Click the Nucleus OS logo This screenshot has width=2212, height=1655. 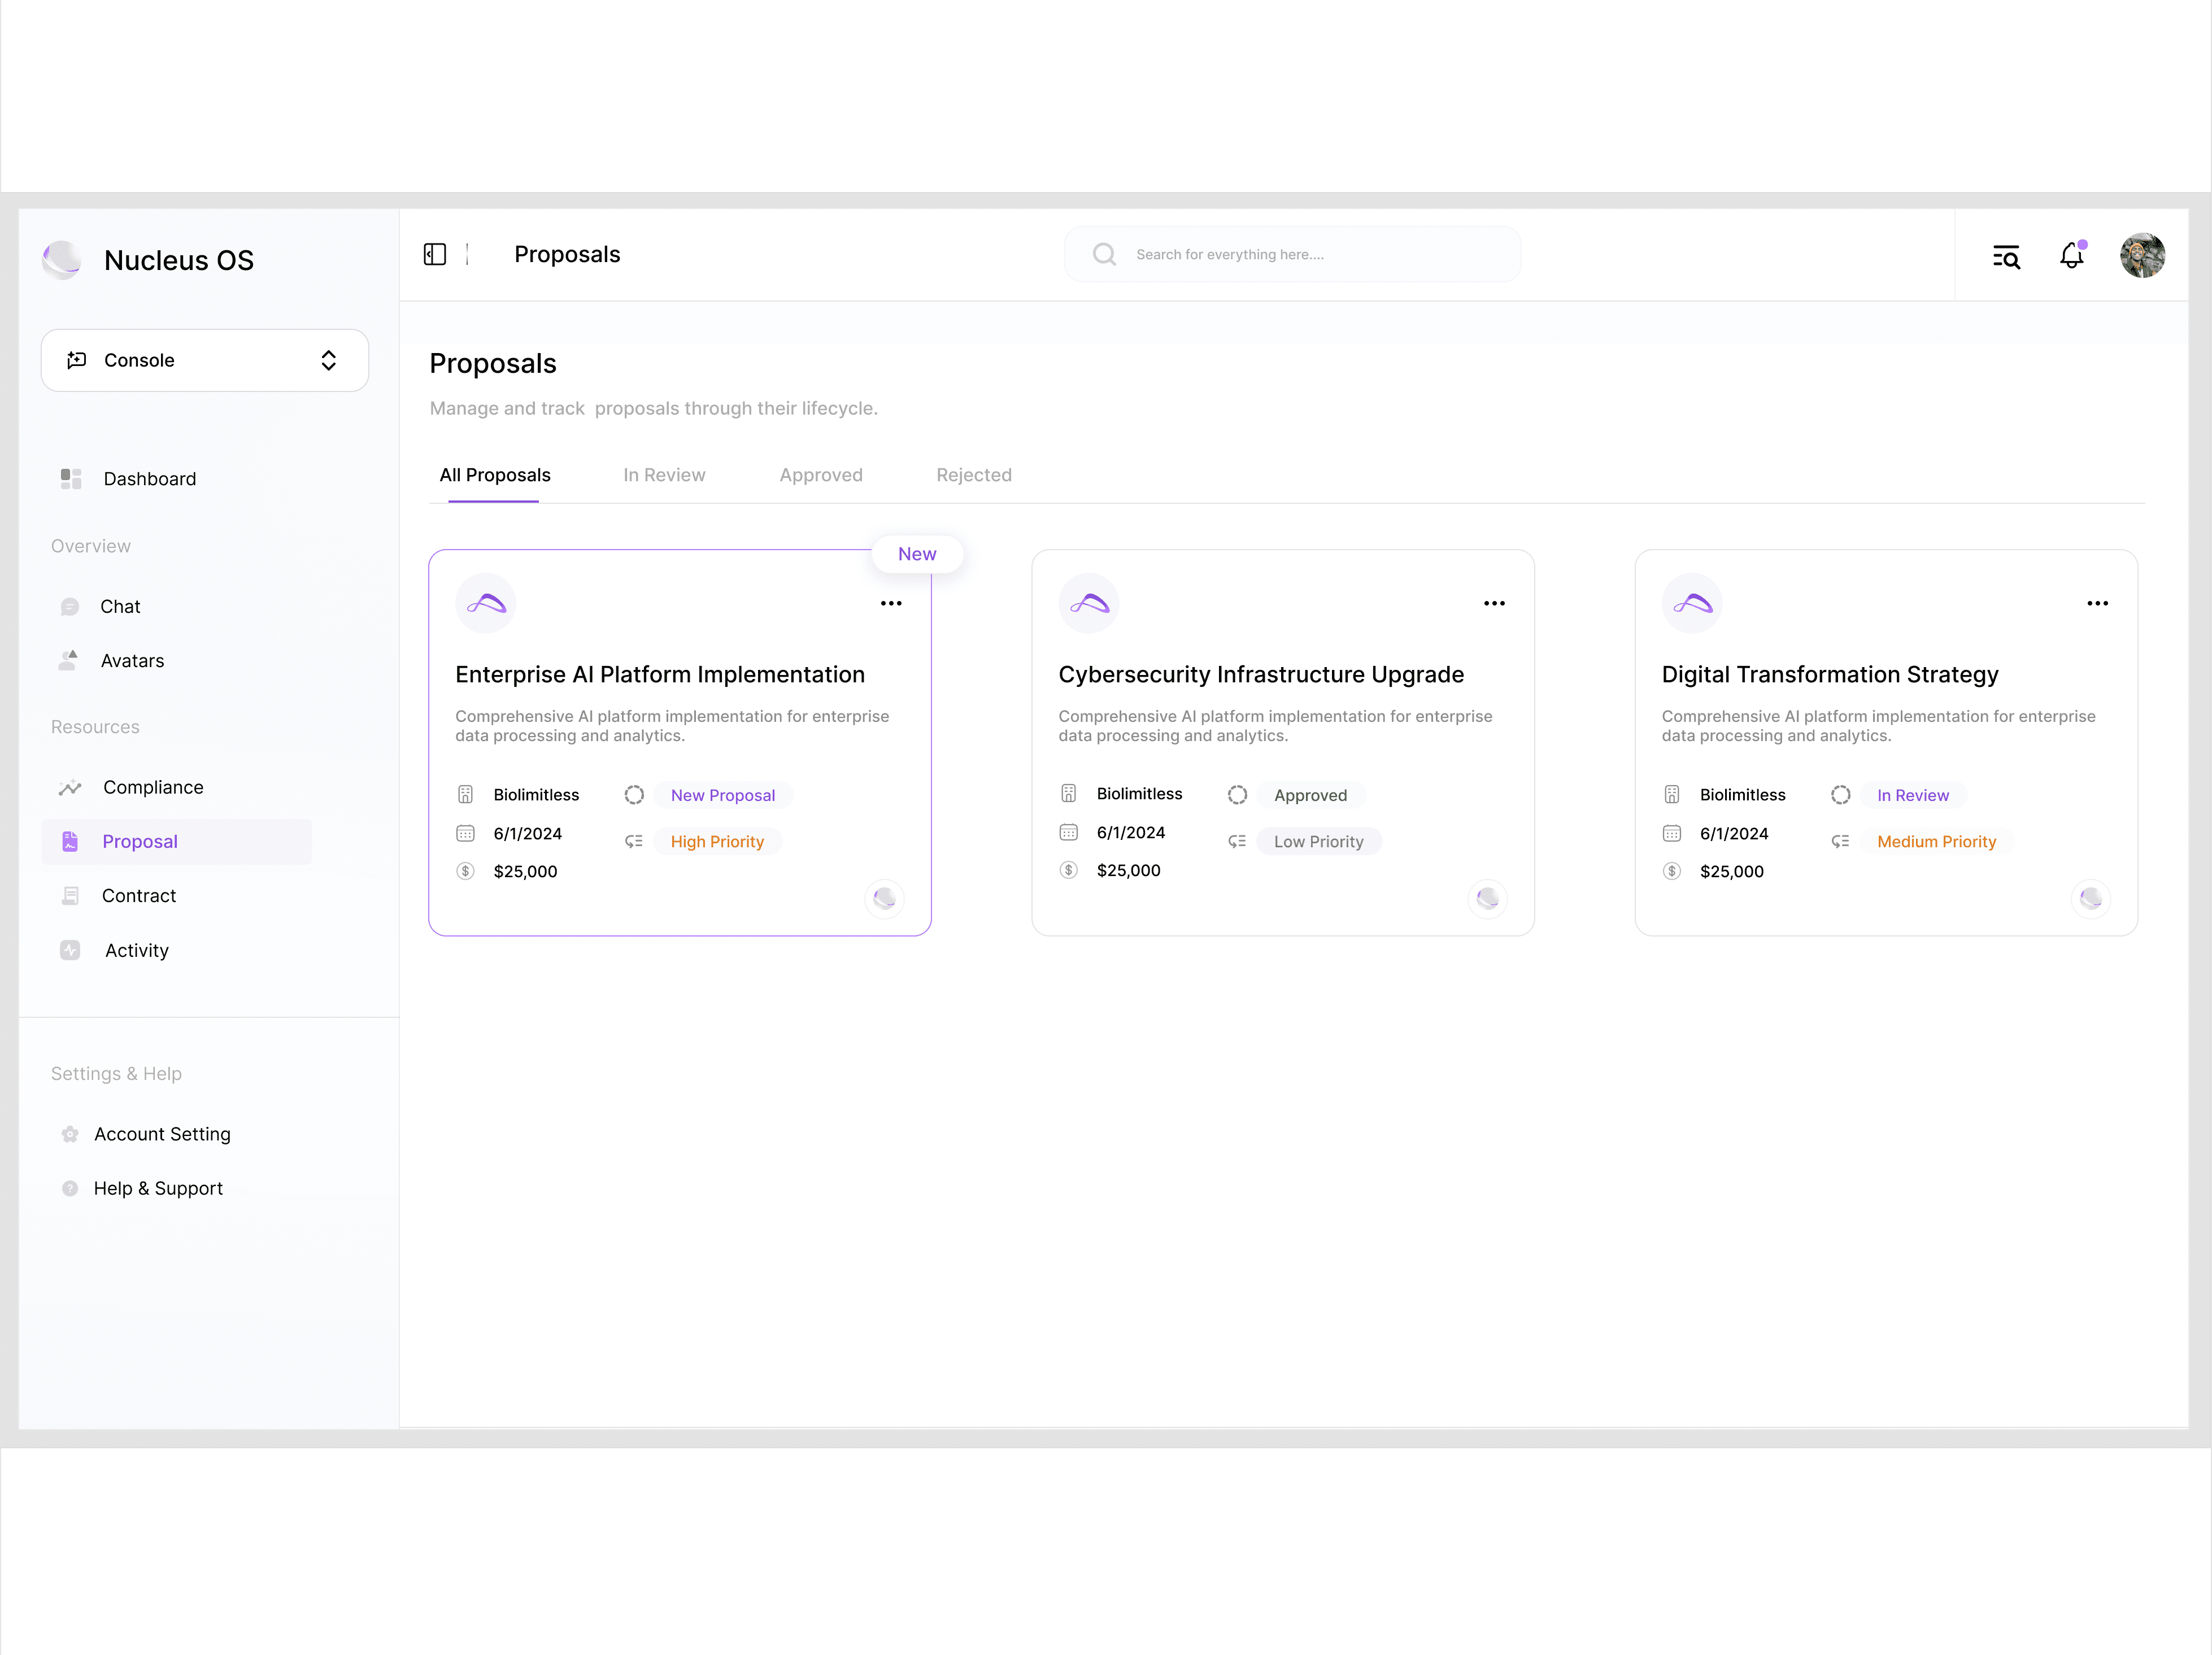coord(62,260)
